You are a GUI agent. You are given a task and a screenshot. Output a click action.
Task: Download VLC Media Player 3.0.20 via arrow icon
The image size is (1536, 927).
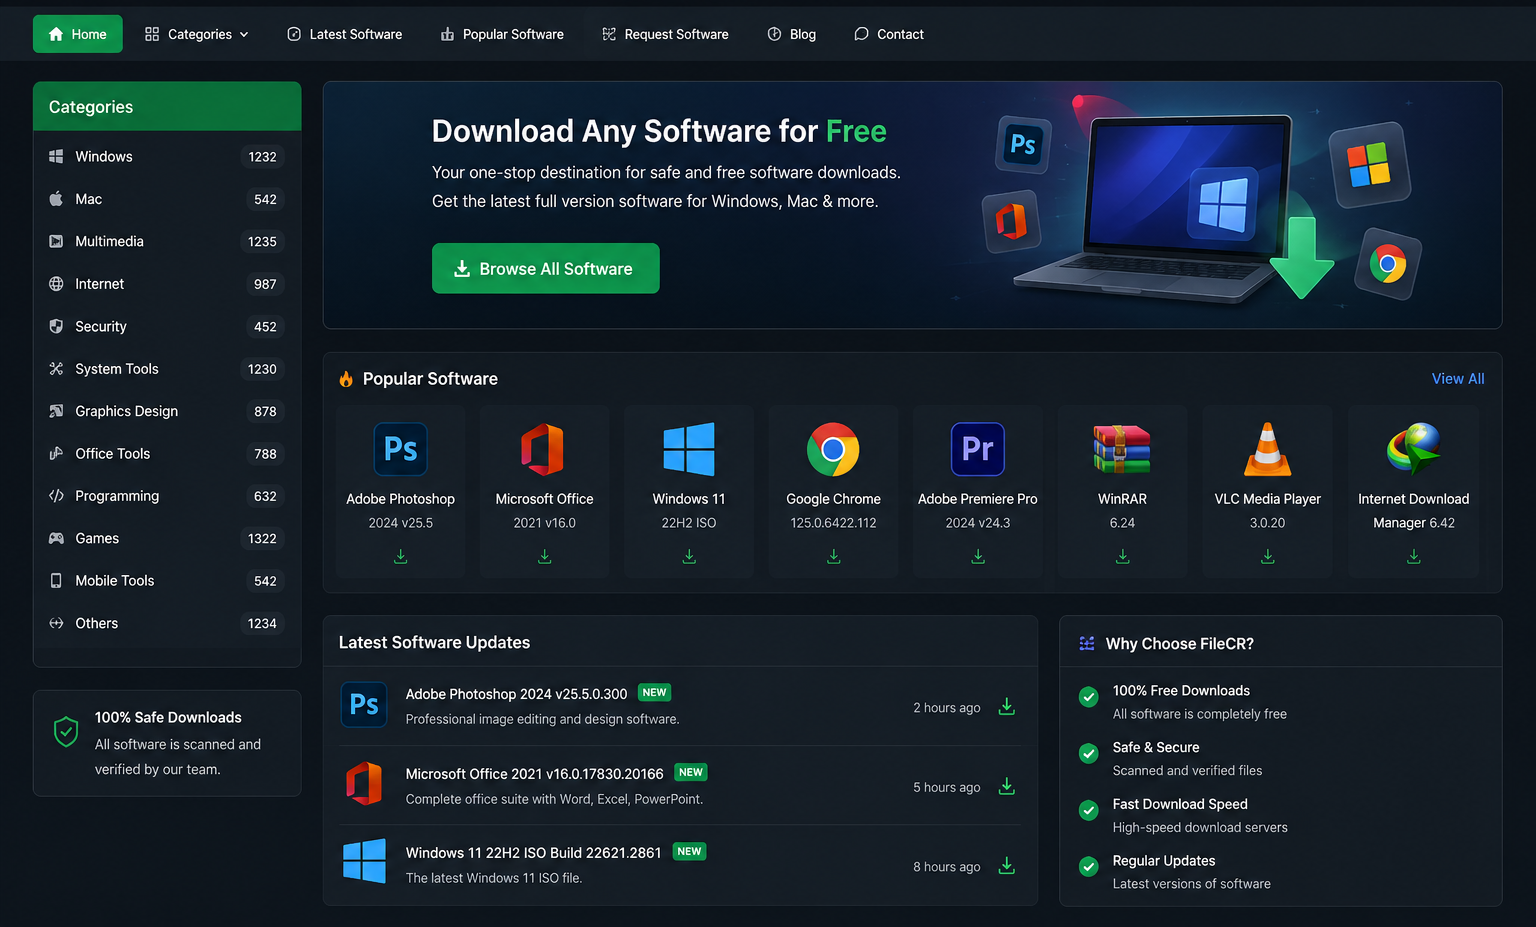tap(1267, 556)
